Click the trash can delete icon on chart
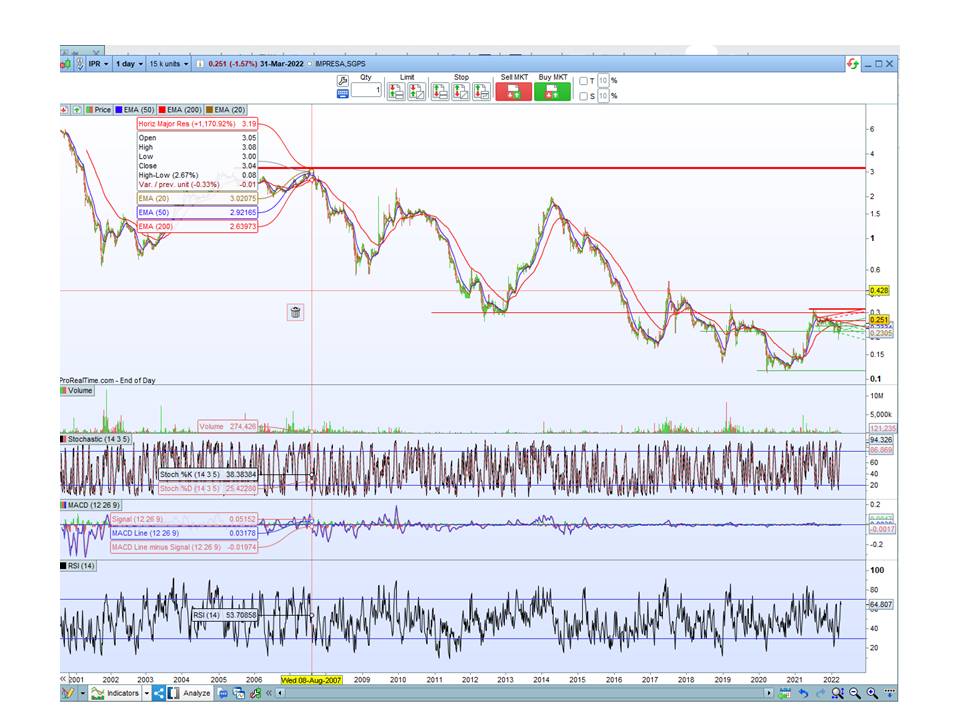The width and height of the screenshot is (960, 720). (295, 312)
